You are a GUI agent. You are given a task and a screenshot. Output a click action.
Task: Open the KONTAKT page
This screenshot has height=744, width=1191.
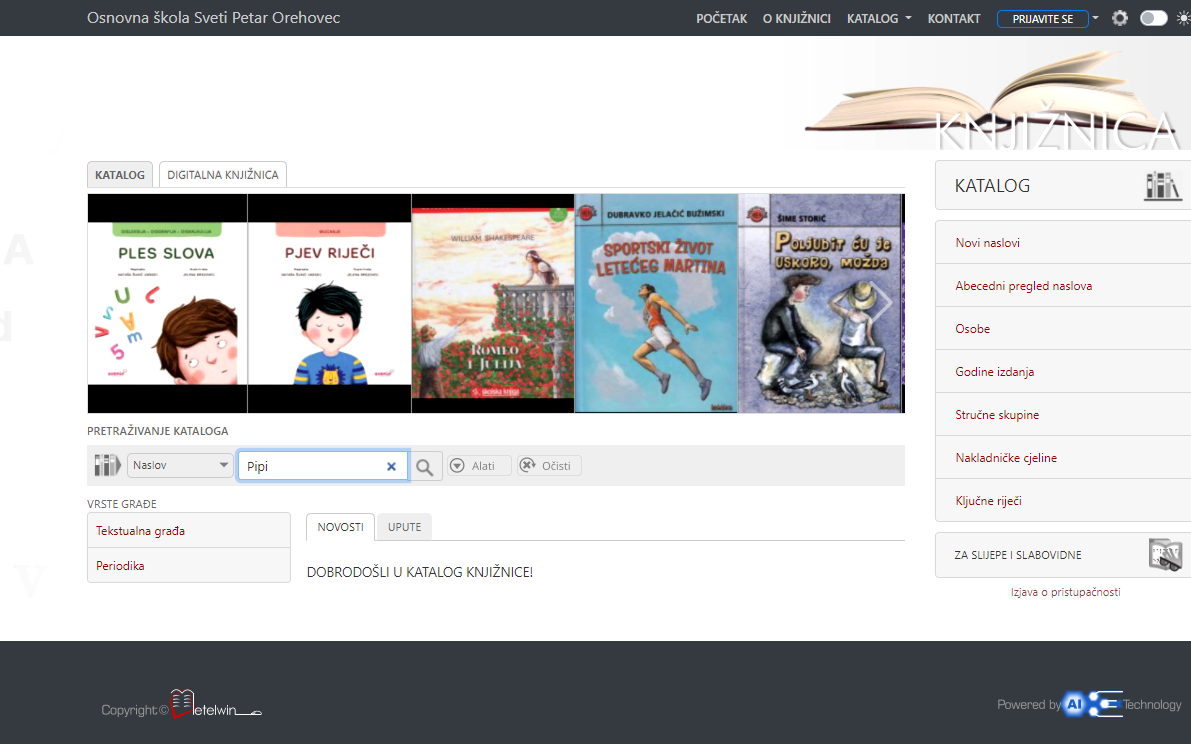coord(954,18)
